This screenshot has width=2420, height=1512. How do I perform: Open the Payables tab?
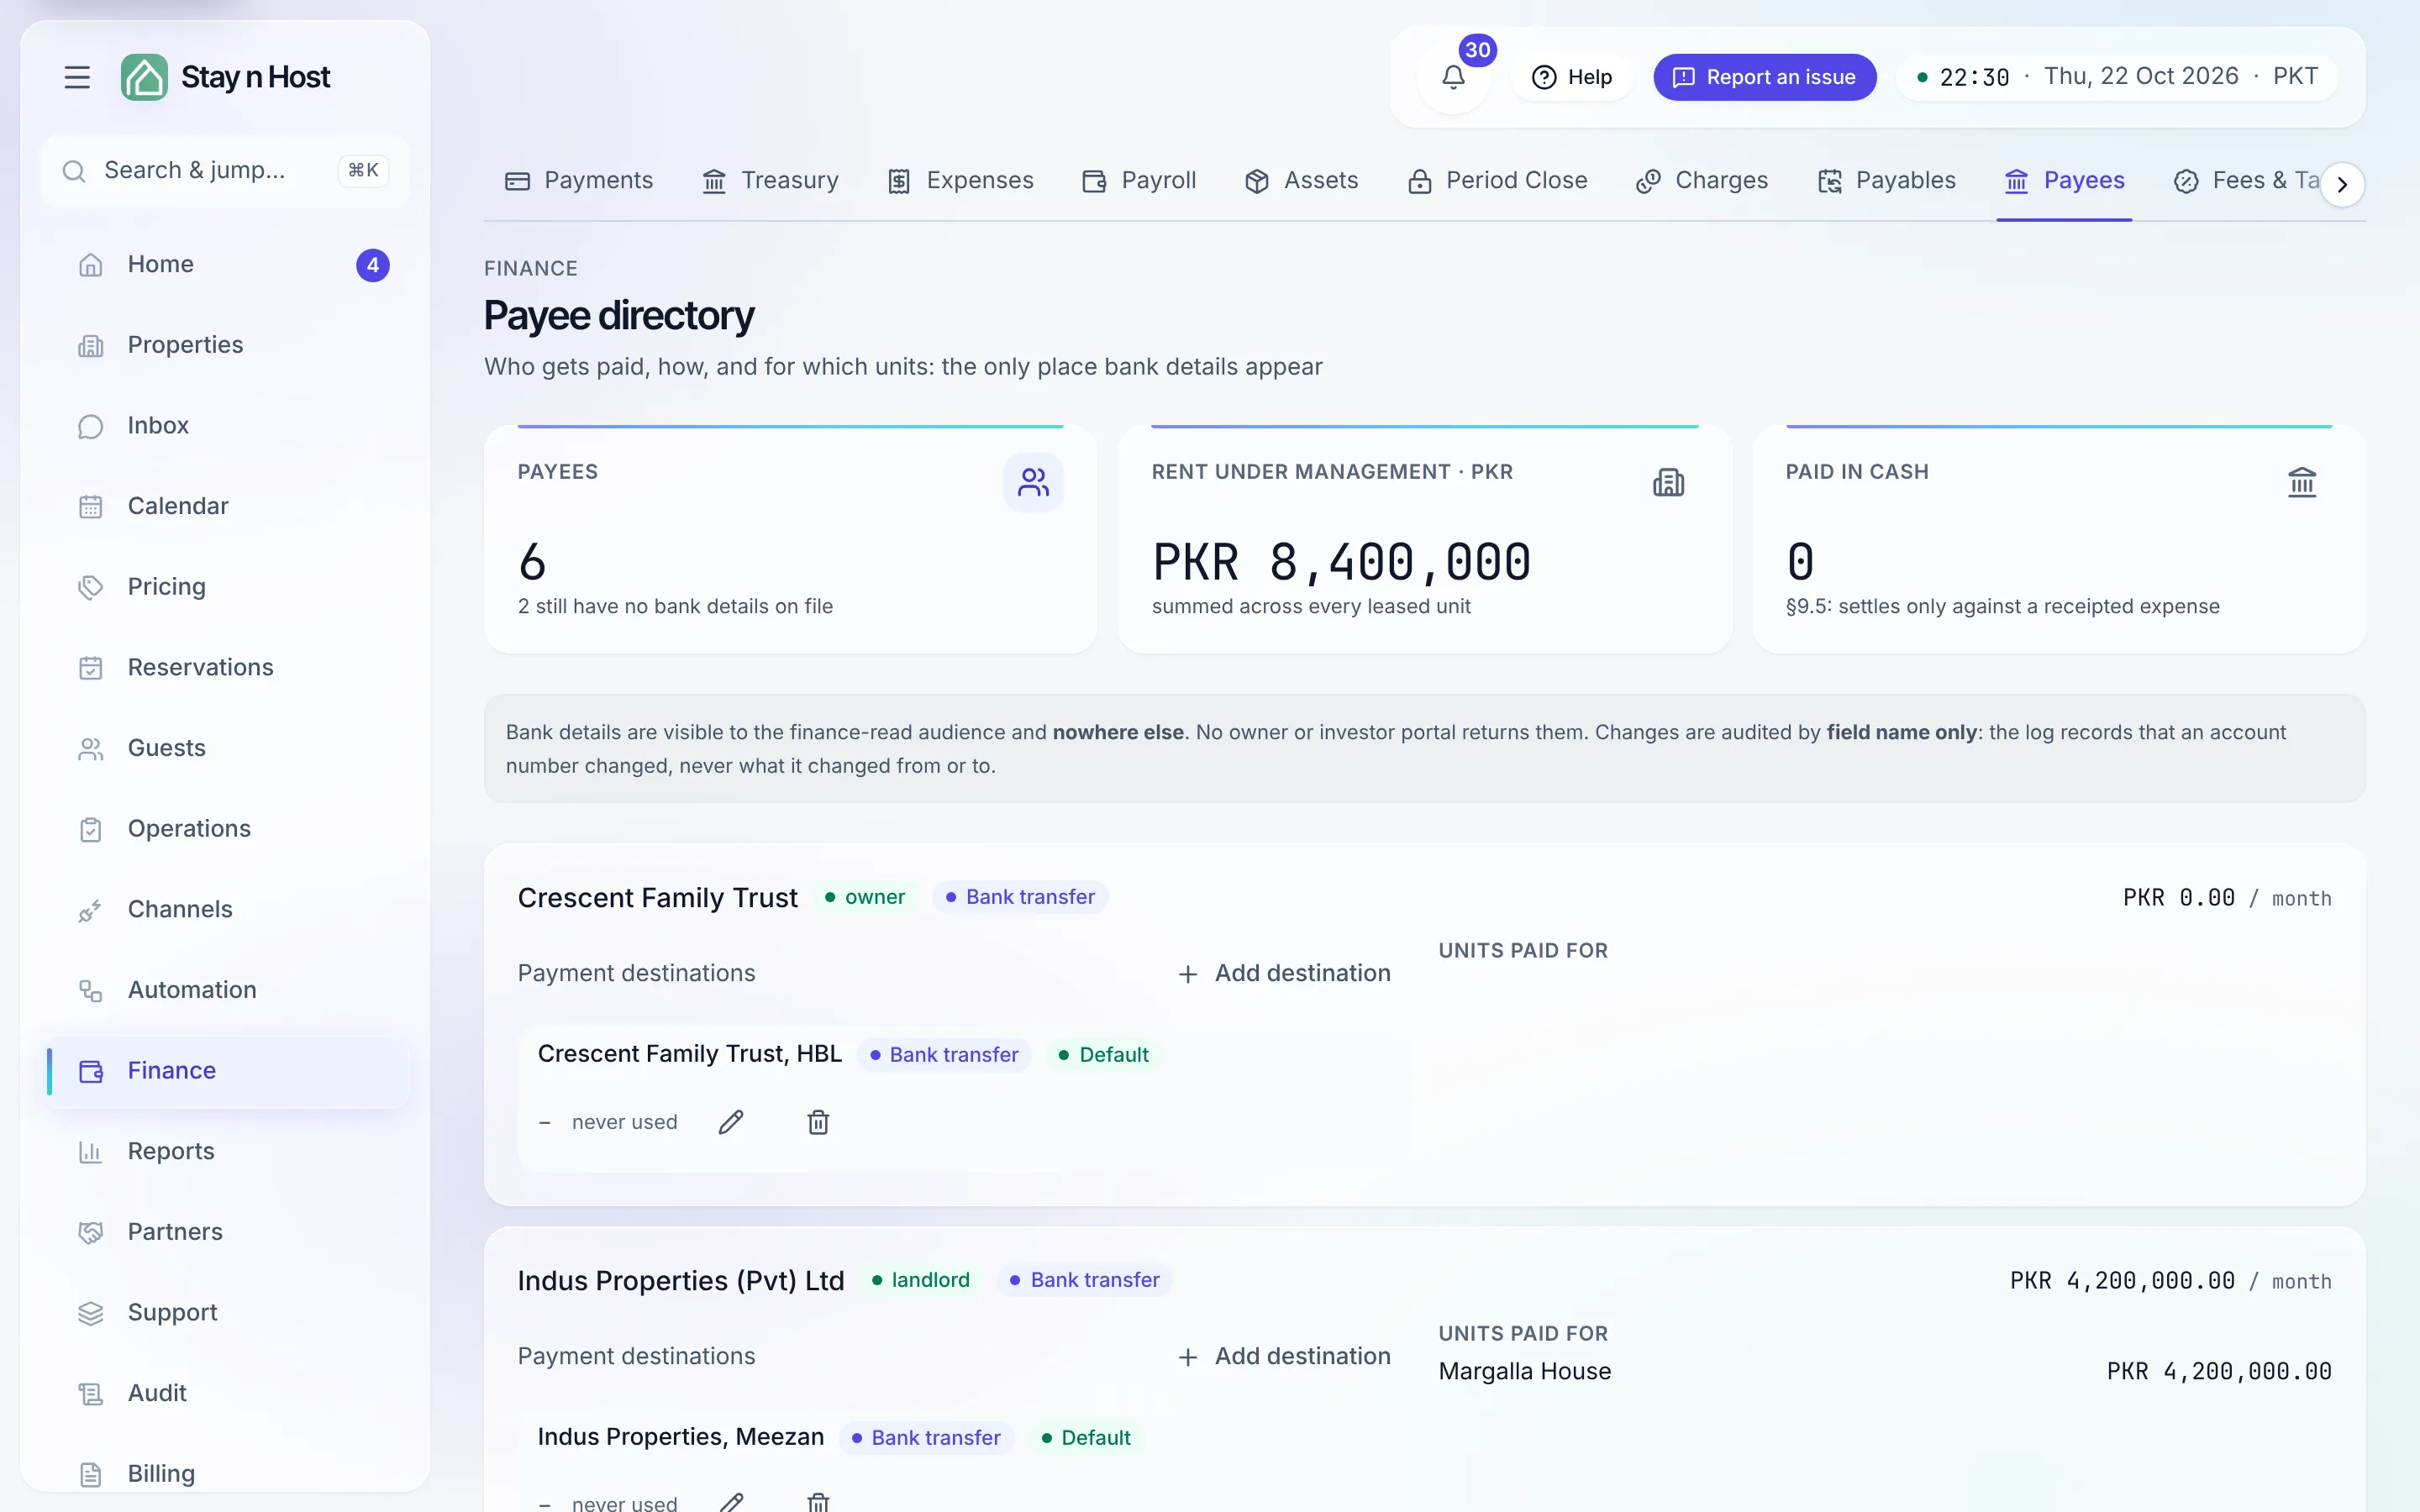click(1886, 181)
